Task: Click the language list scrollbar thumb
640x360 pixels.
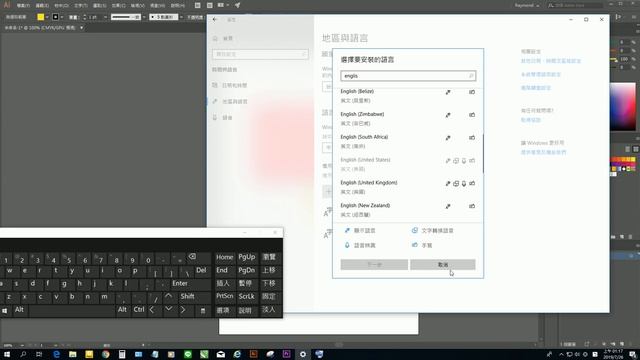Action: tap(483, 153)
